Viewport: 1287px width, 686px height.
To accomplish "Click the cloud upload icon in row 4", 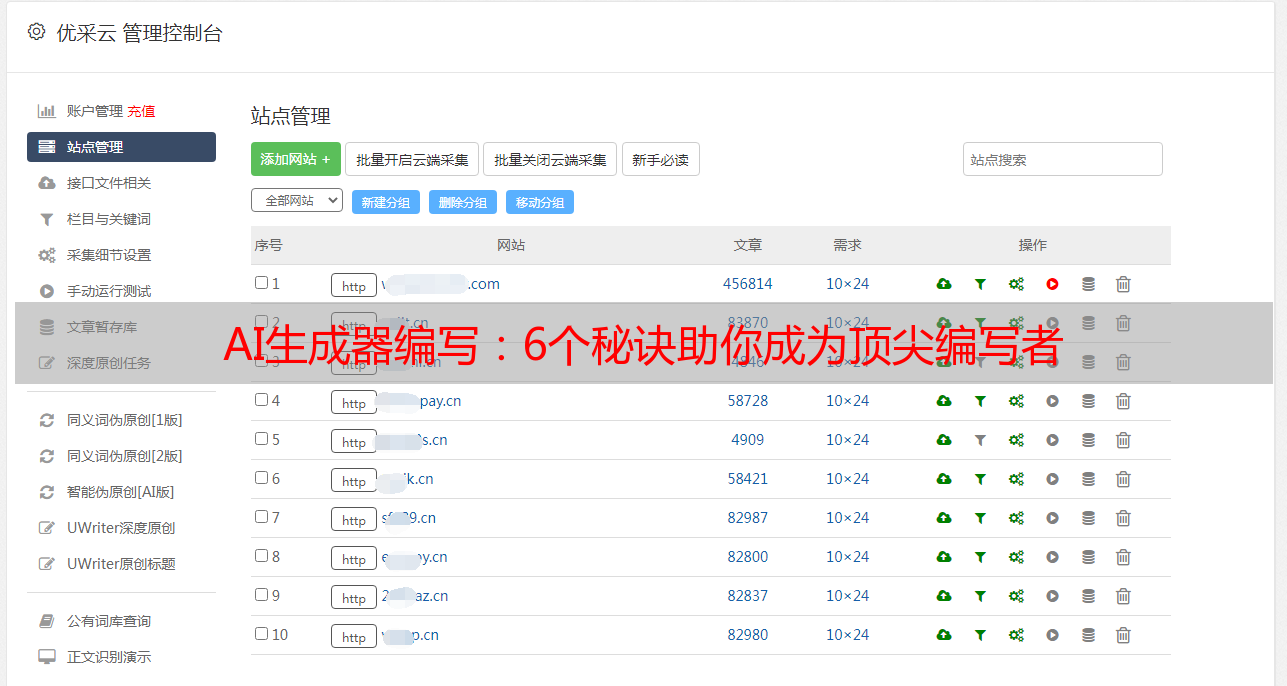I will coord(944,401).
